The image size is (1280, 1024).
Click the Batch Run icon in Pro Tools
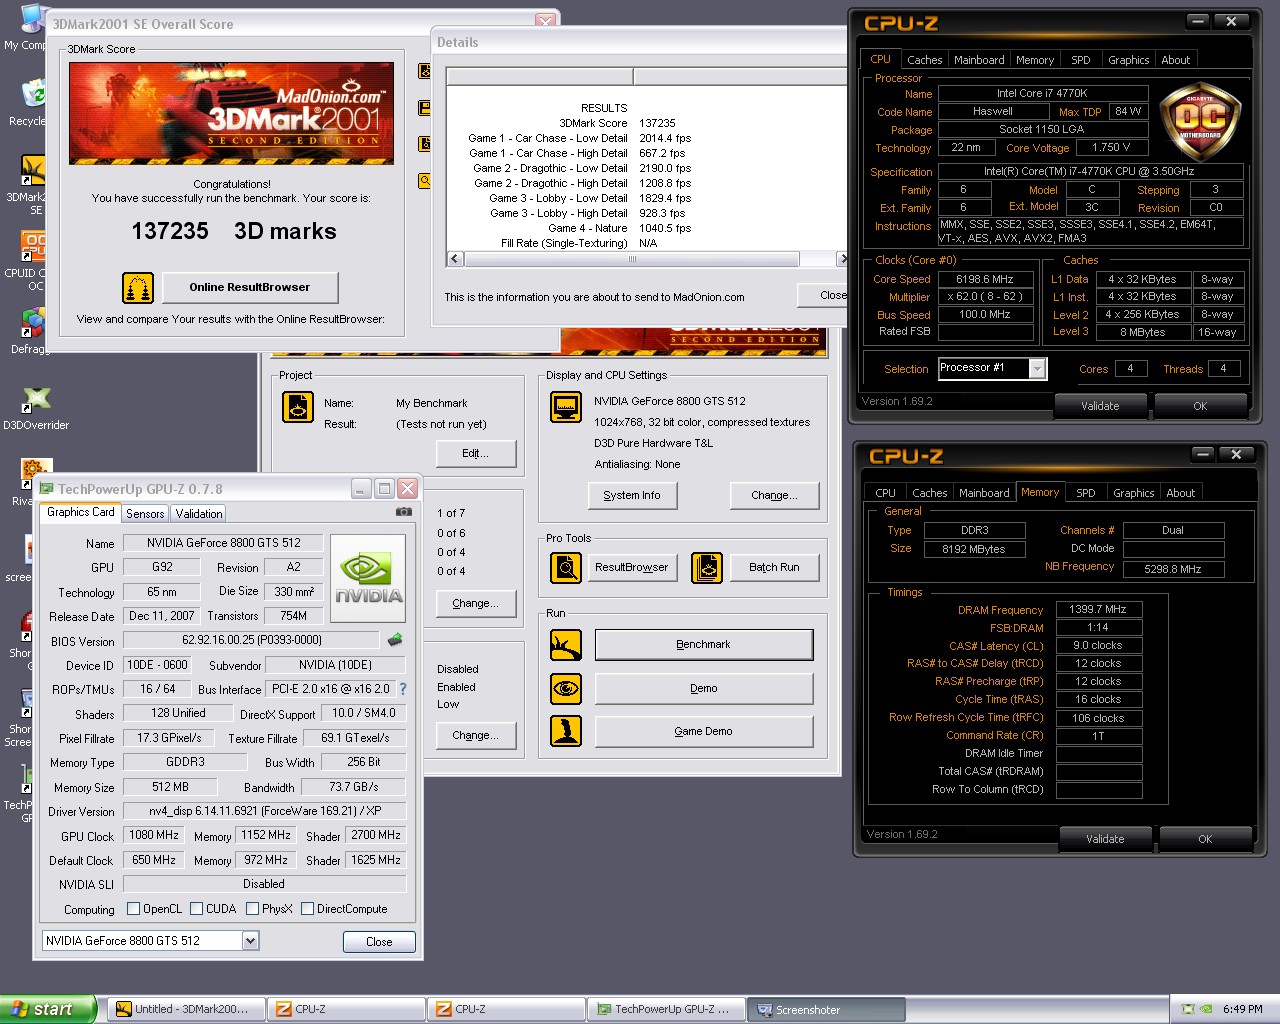click(707, 568)
